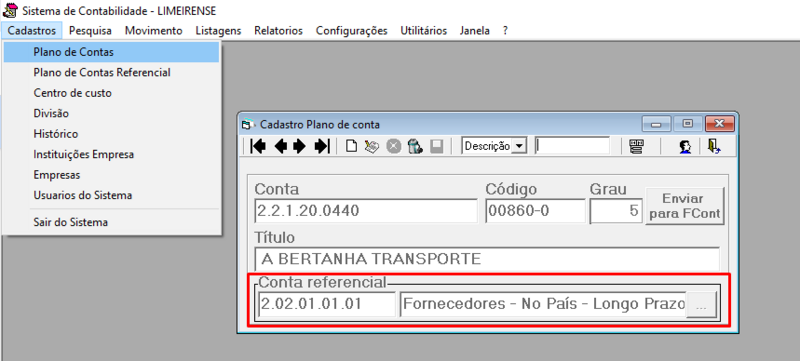Viewport: 800px width, 361px height.
Task: Open the Relatorios menu
Action: [279, 31]
